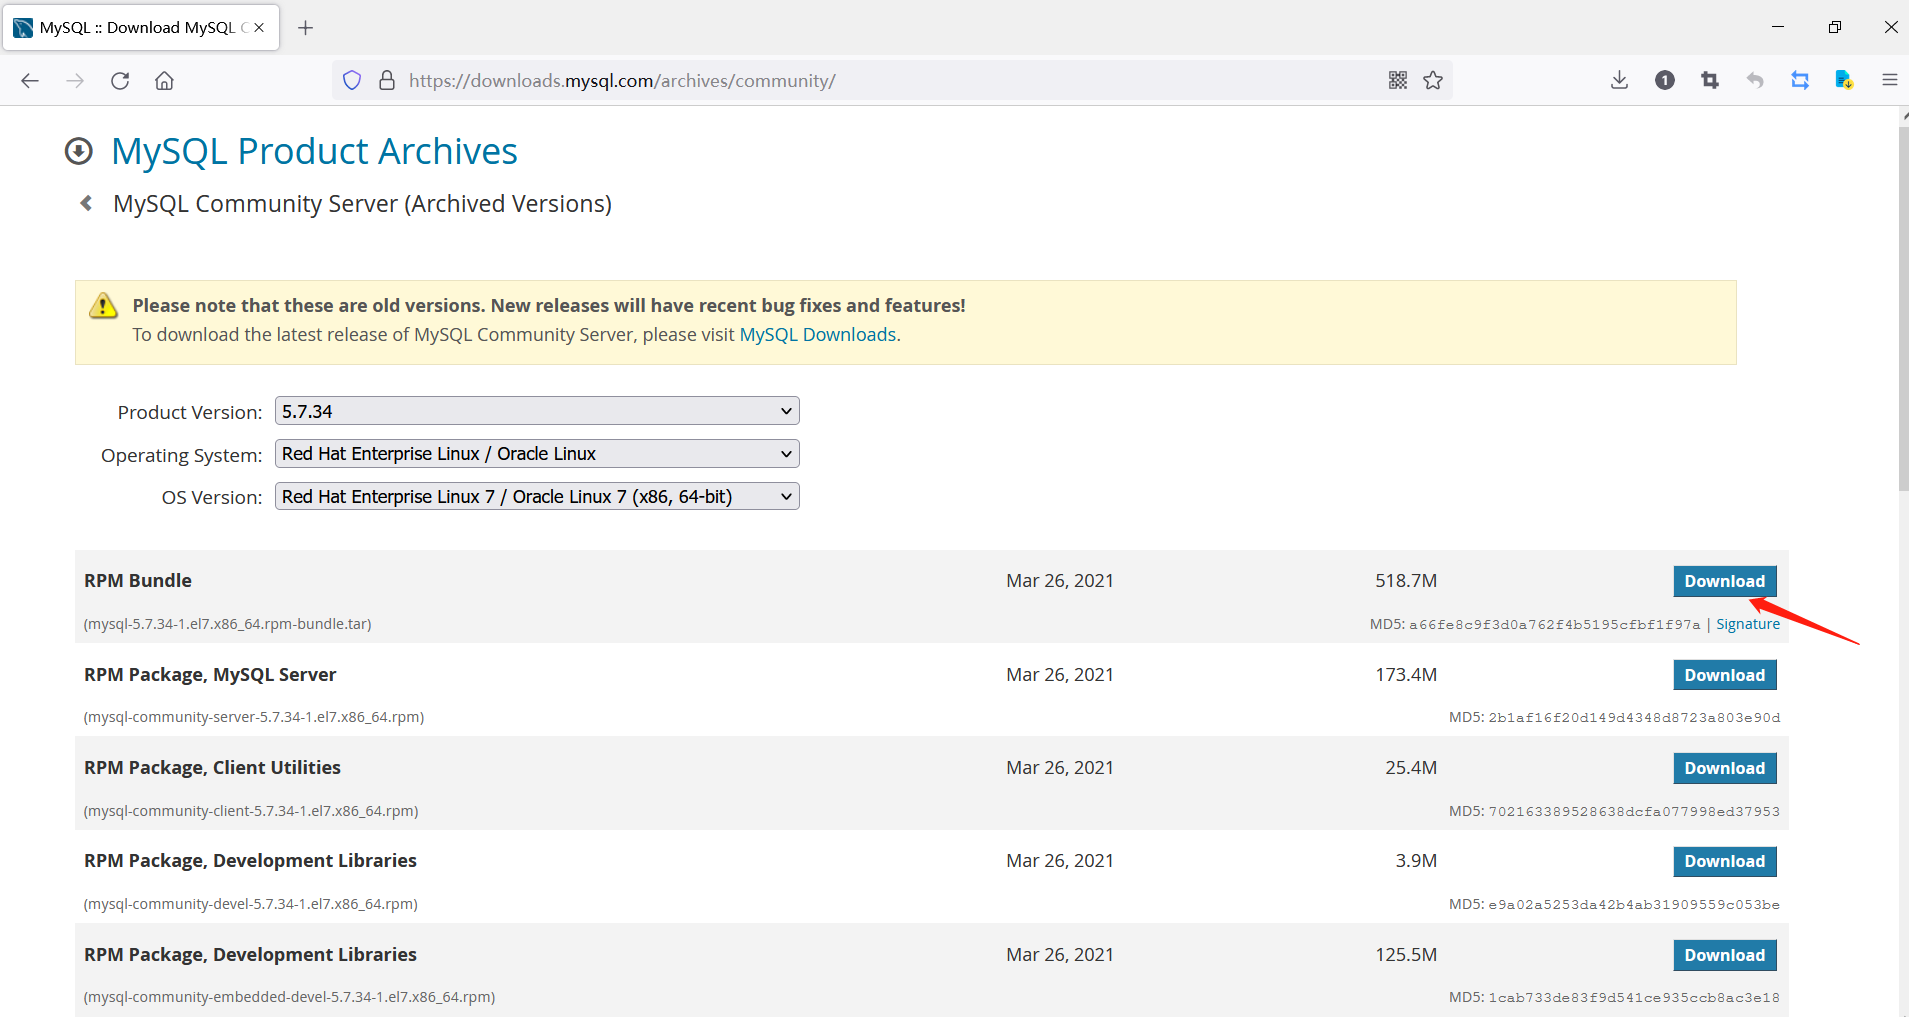Image resolution: width=1909 pixels, height=1017 pixels.
Task: Select the MySQL Download tab
Action: tap(142, 28)
